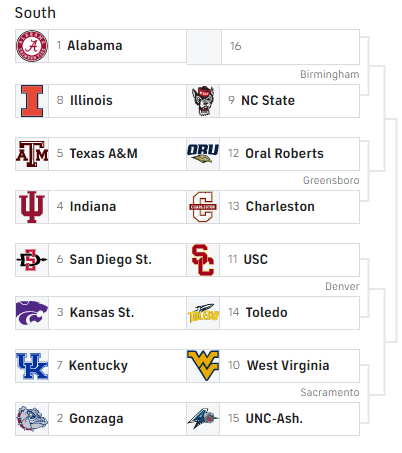Click the Charleston C logo

pyautogui.click(x=203, y=207)
